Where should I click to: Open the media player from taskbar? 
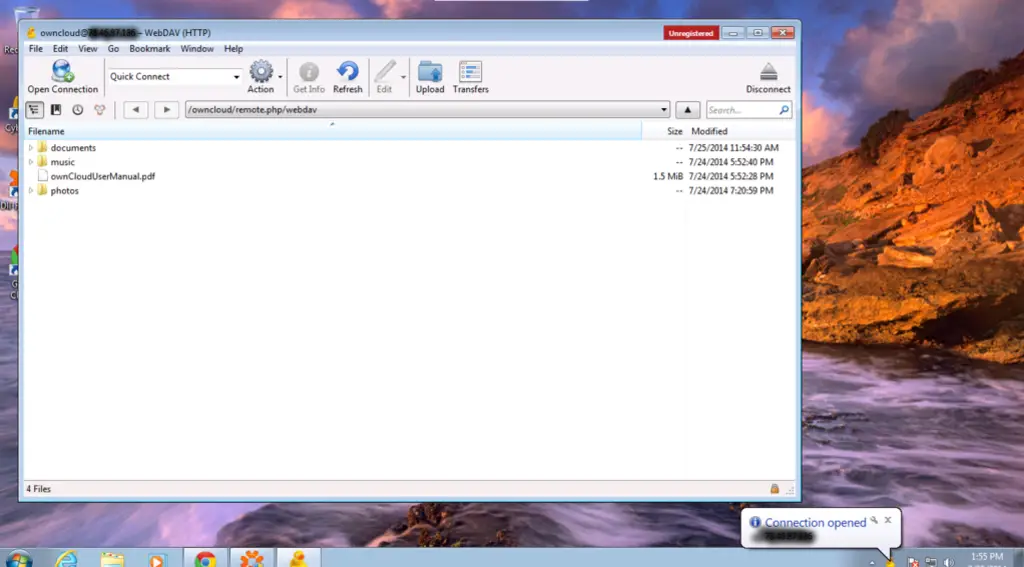tap(156, 559)
